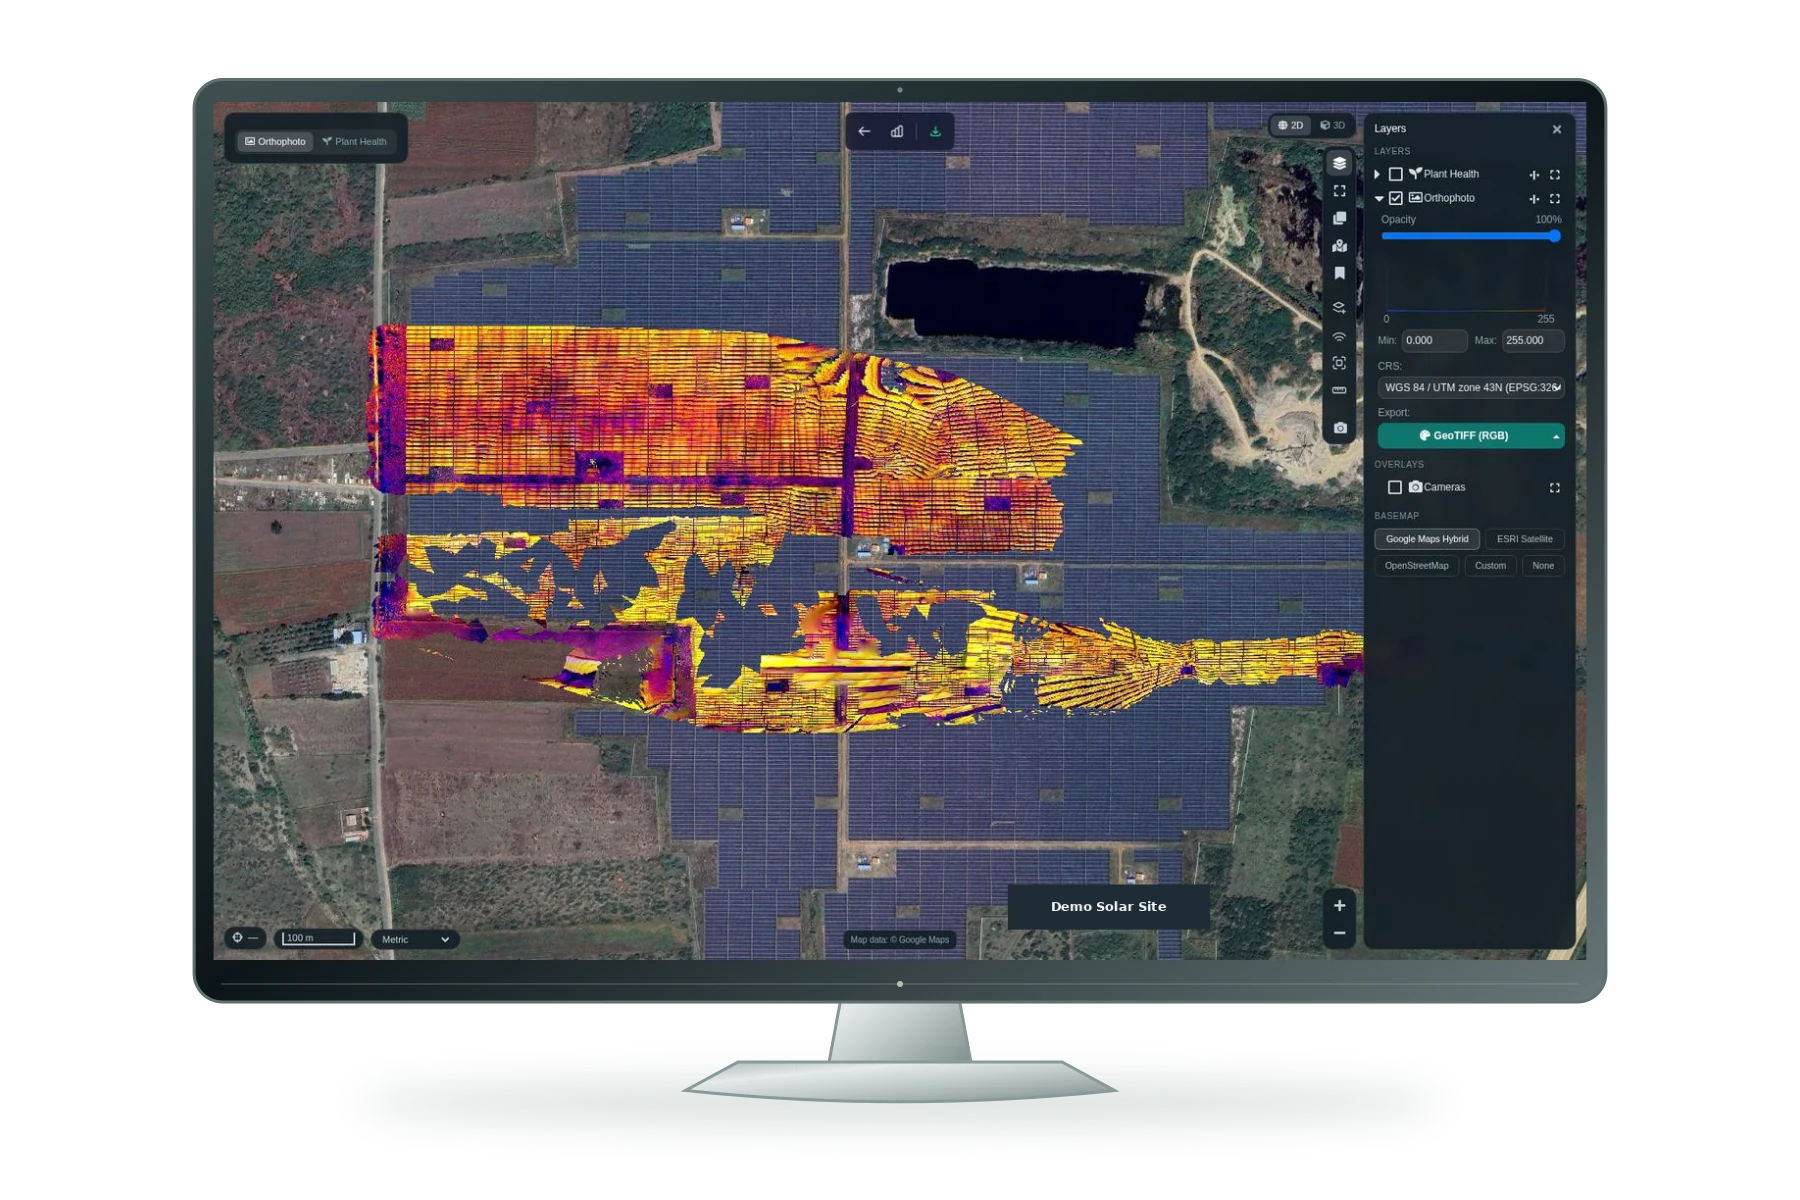Export as GeoTIFF (RGB)

click(x=1463, y=436)
